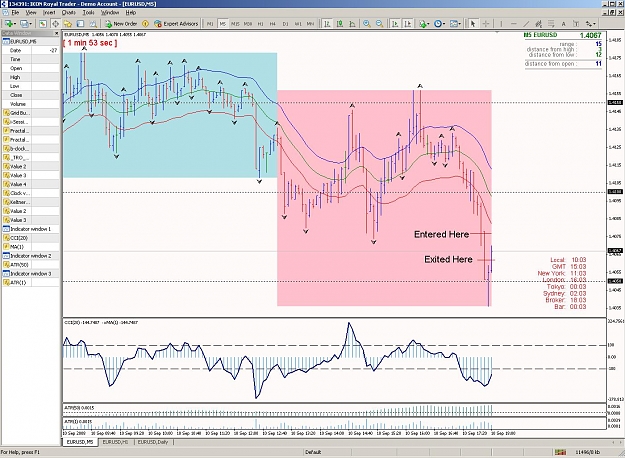Select the MA(1) row in Data Window
Screen dimensions: 625x458
(31, 247)
